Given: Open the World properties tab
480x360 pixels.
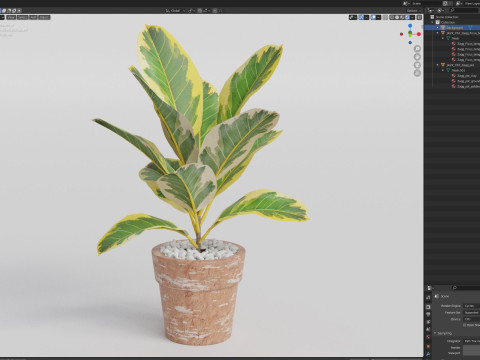Looking at the screenshot, I should (428, 337).
